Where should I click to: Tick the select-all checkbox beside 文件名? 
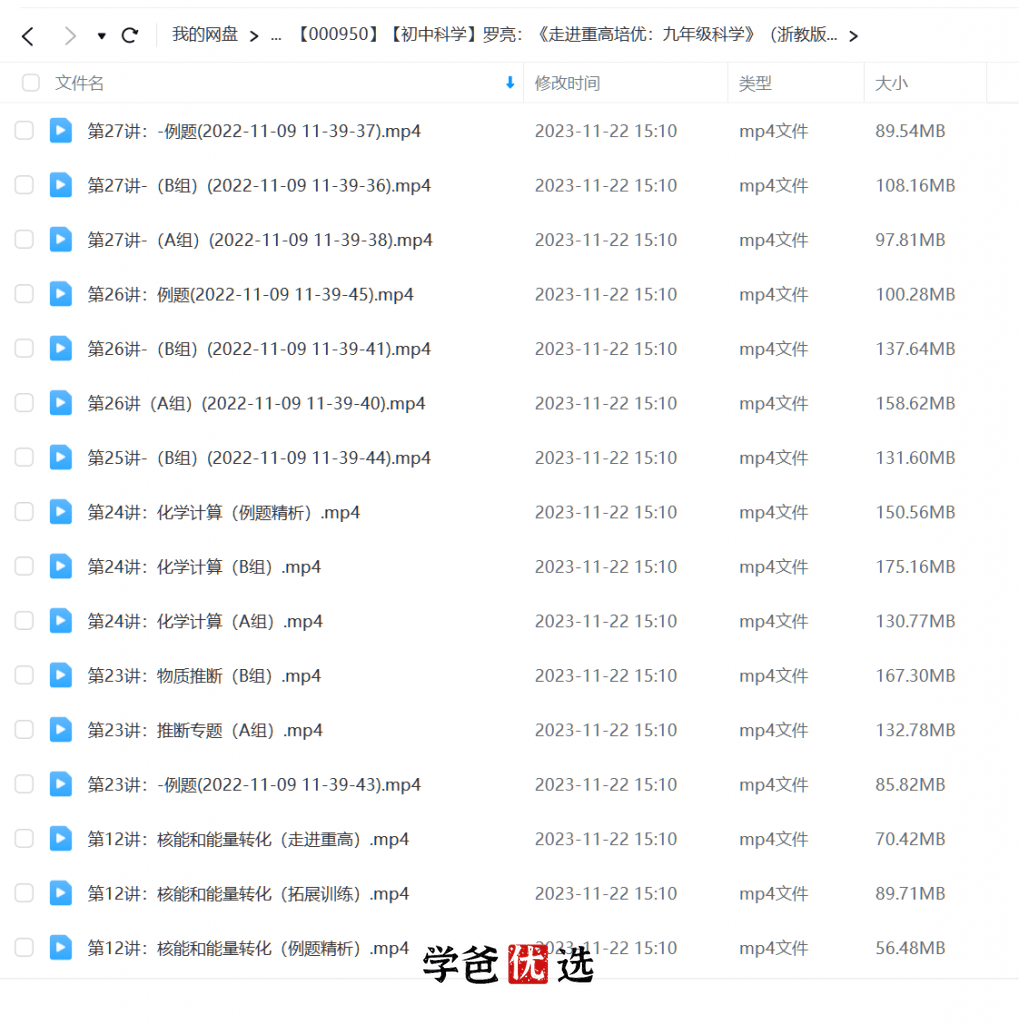(31, 83)
